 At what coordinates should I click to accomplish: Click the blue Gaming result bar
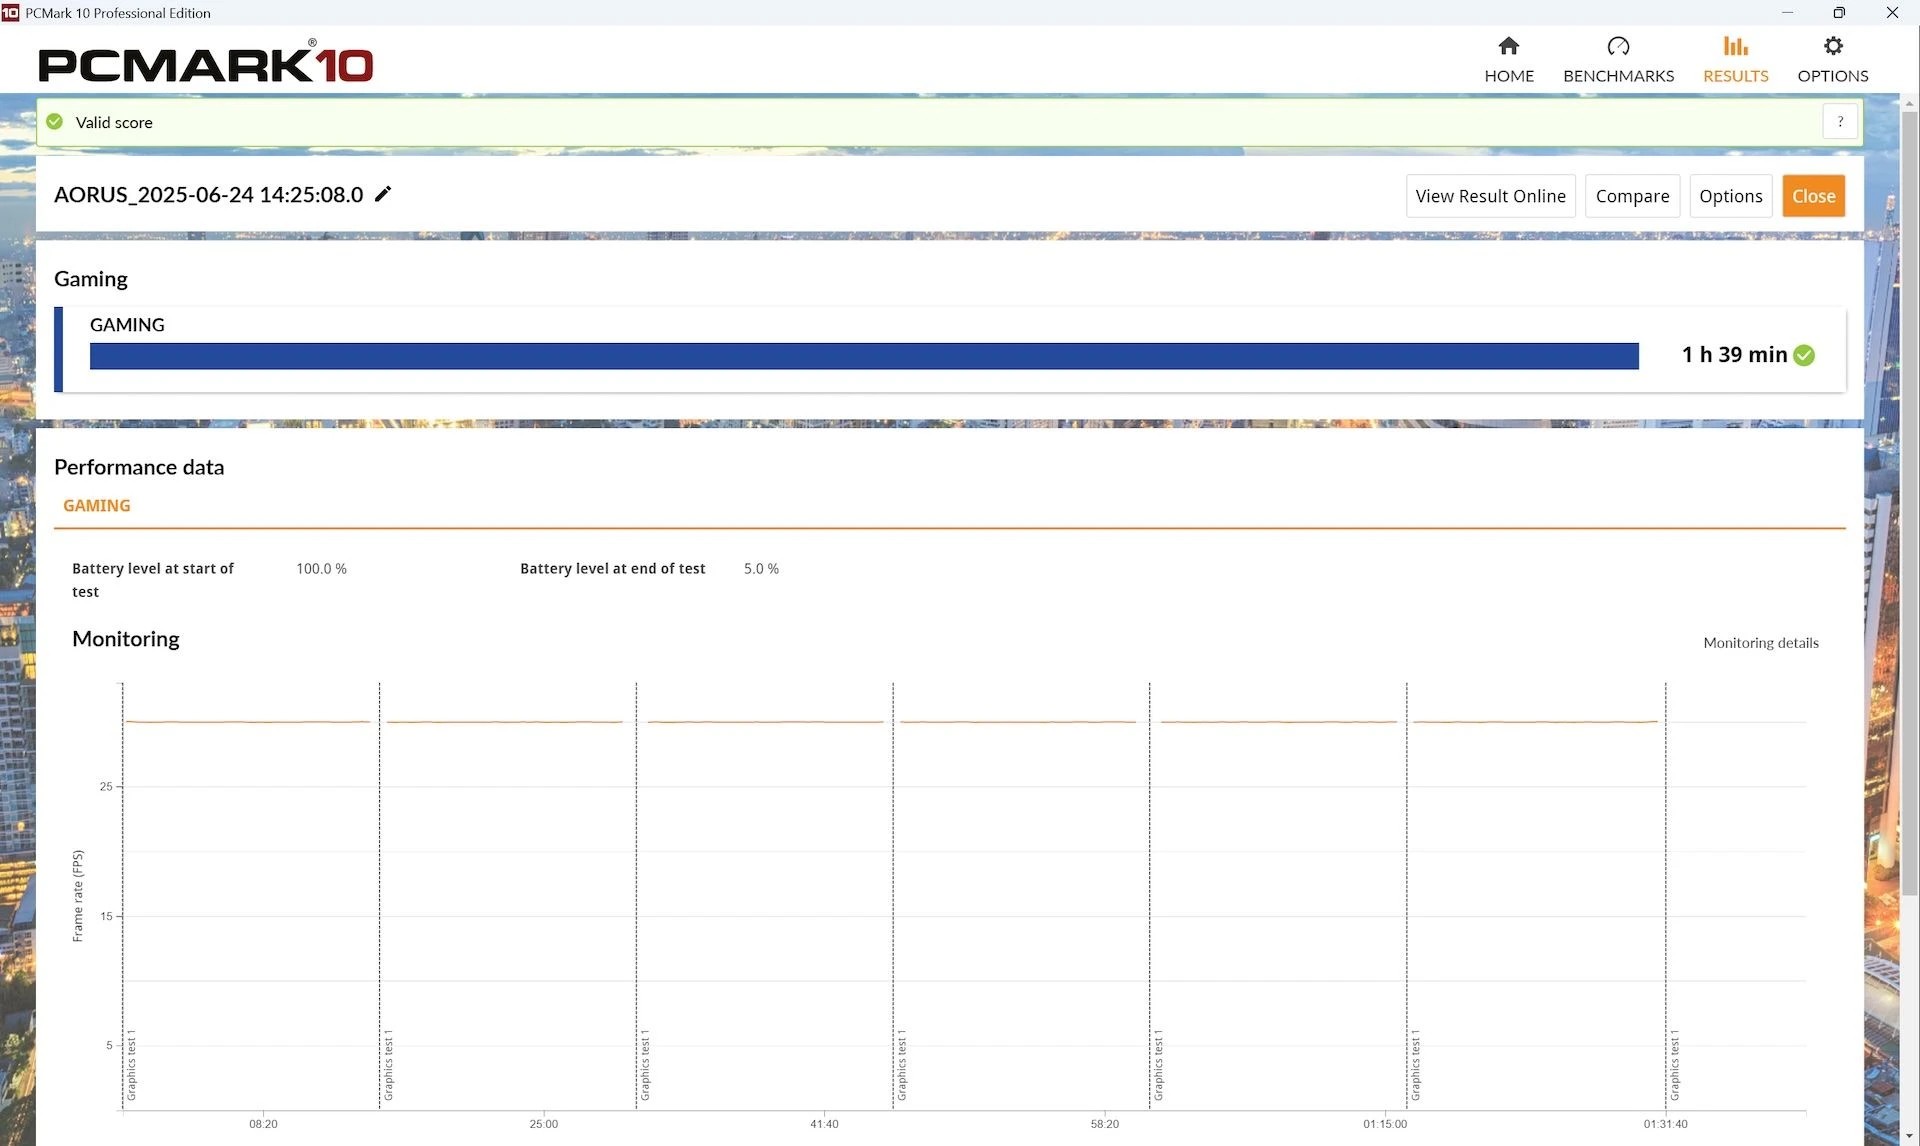coord(863,356)
